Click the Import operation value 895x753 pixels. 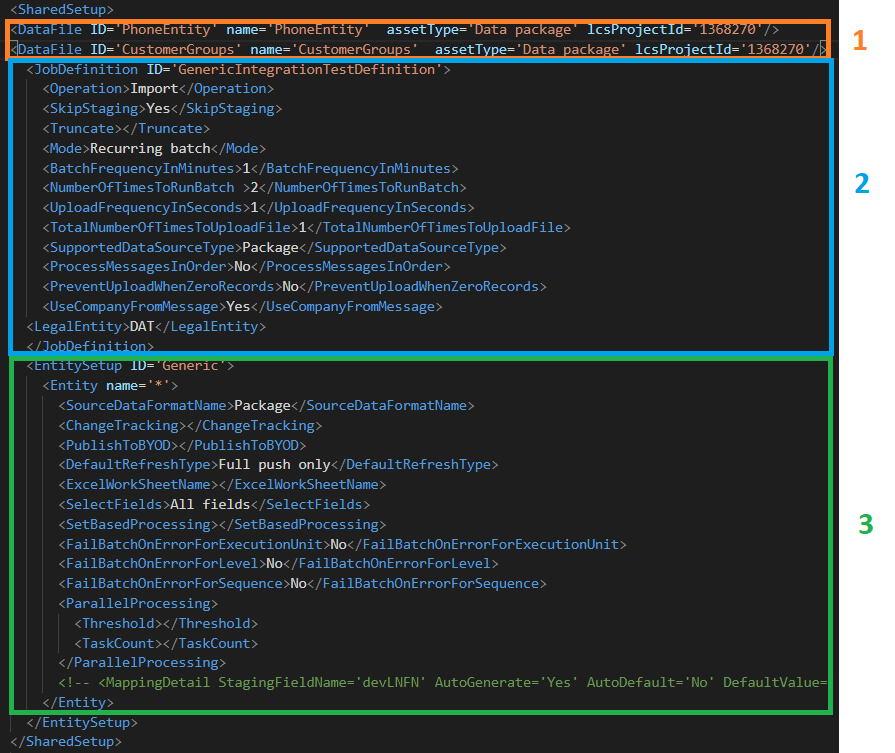coord(155,88)
